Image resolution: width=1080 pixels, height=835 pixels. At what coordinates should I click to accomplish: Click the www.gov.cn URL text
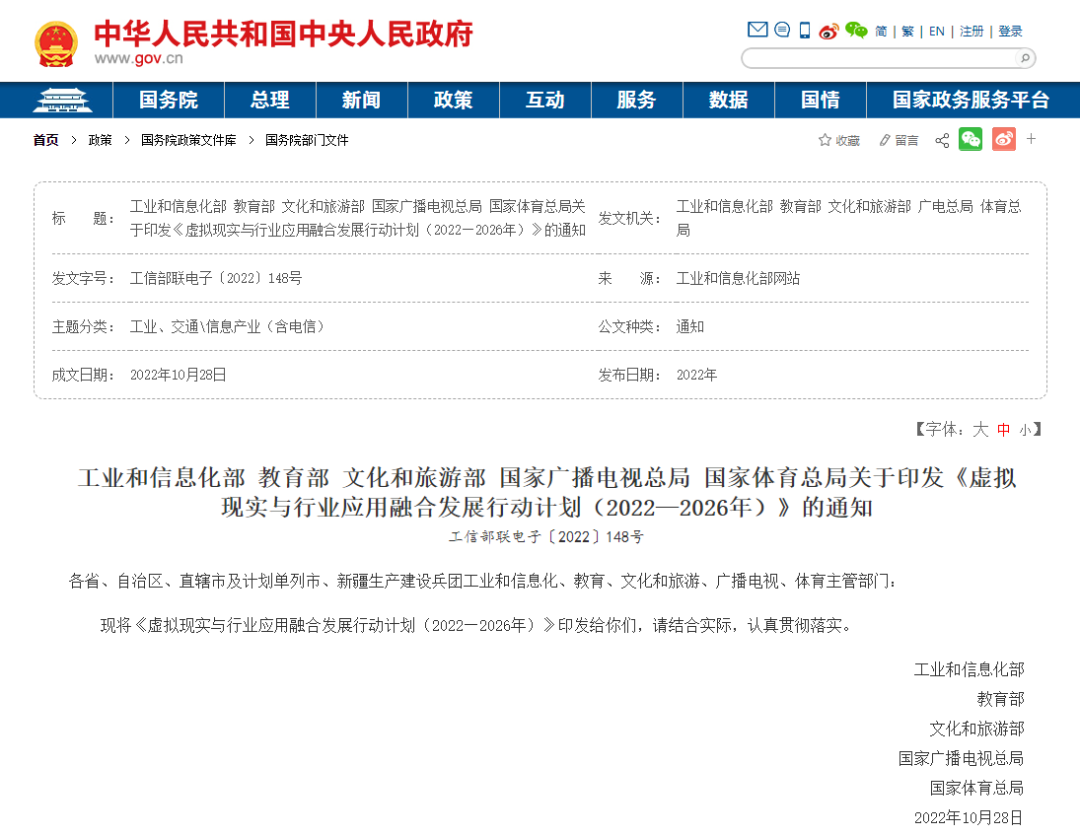(x=138, y=59)
